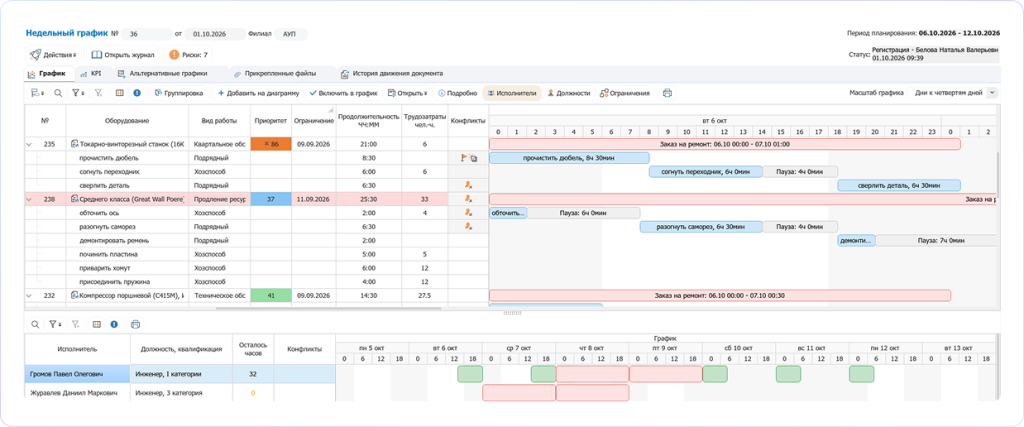The width and height of the screenshot is (1024, 427).
Task: Toggle Исполнители panel button
Action: pyautogui.click(x=513, y=93)
